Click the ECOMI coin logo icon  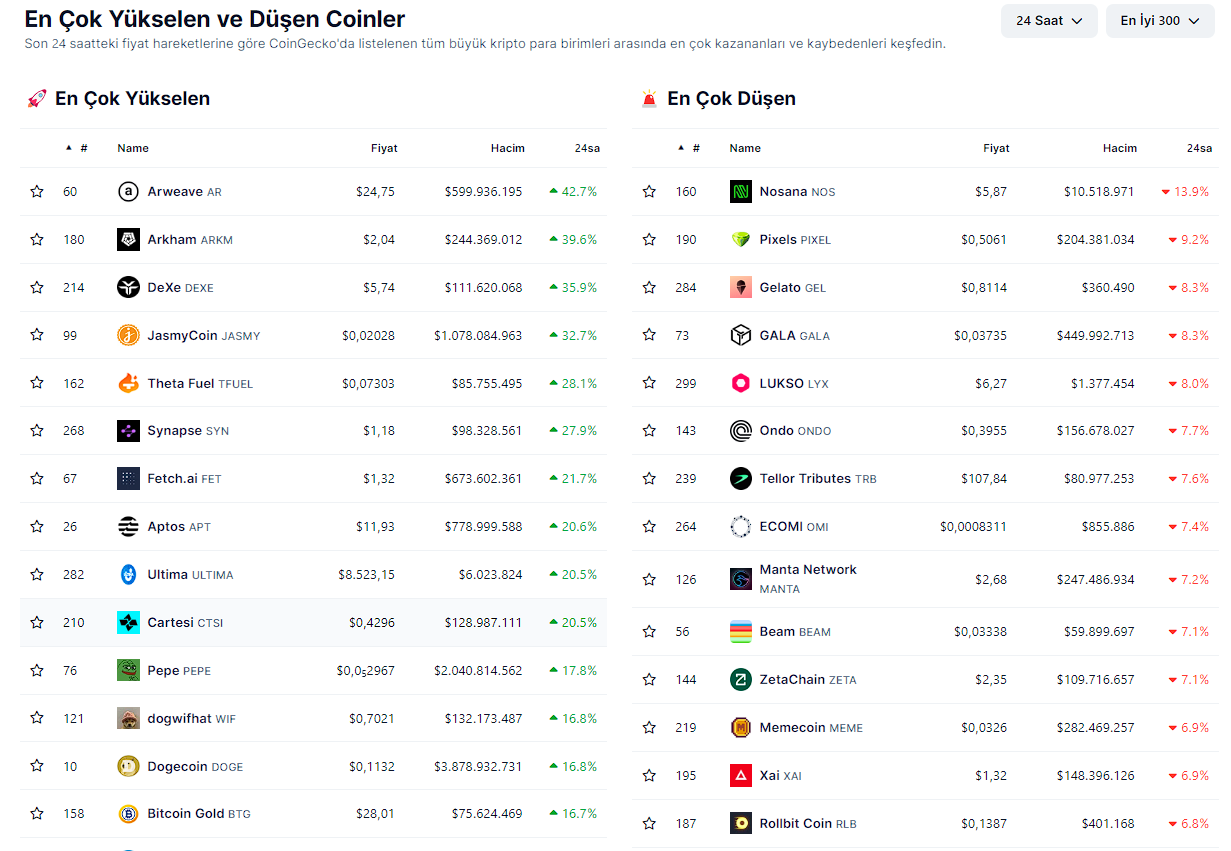pyautogui.click(x=740, y=526)
